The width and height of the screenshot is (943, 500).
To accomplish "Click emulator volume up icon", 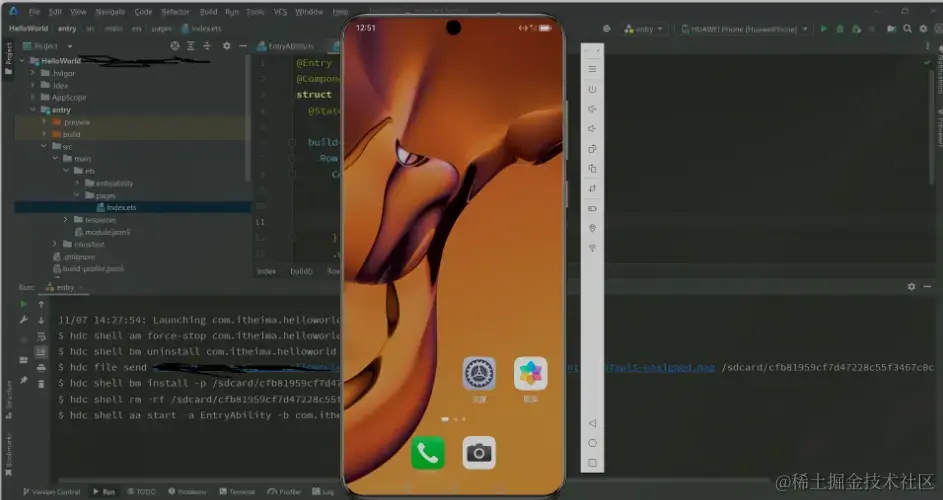I will 592,109.
